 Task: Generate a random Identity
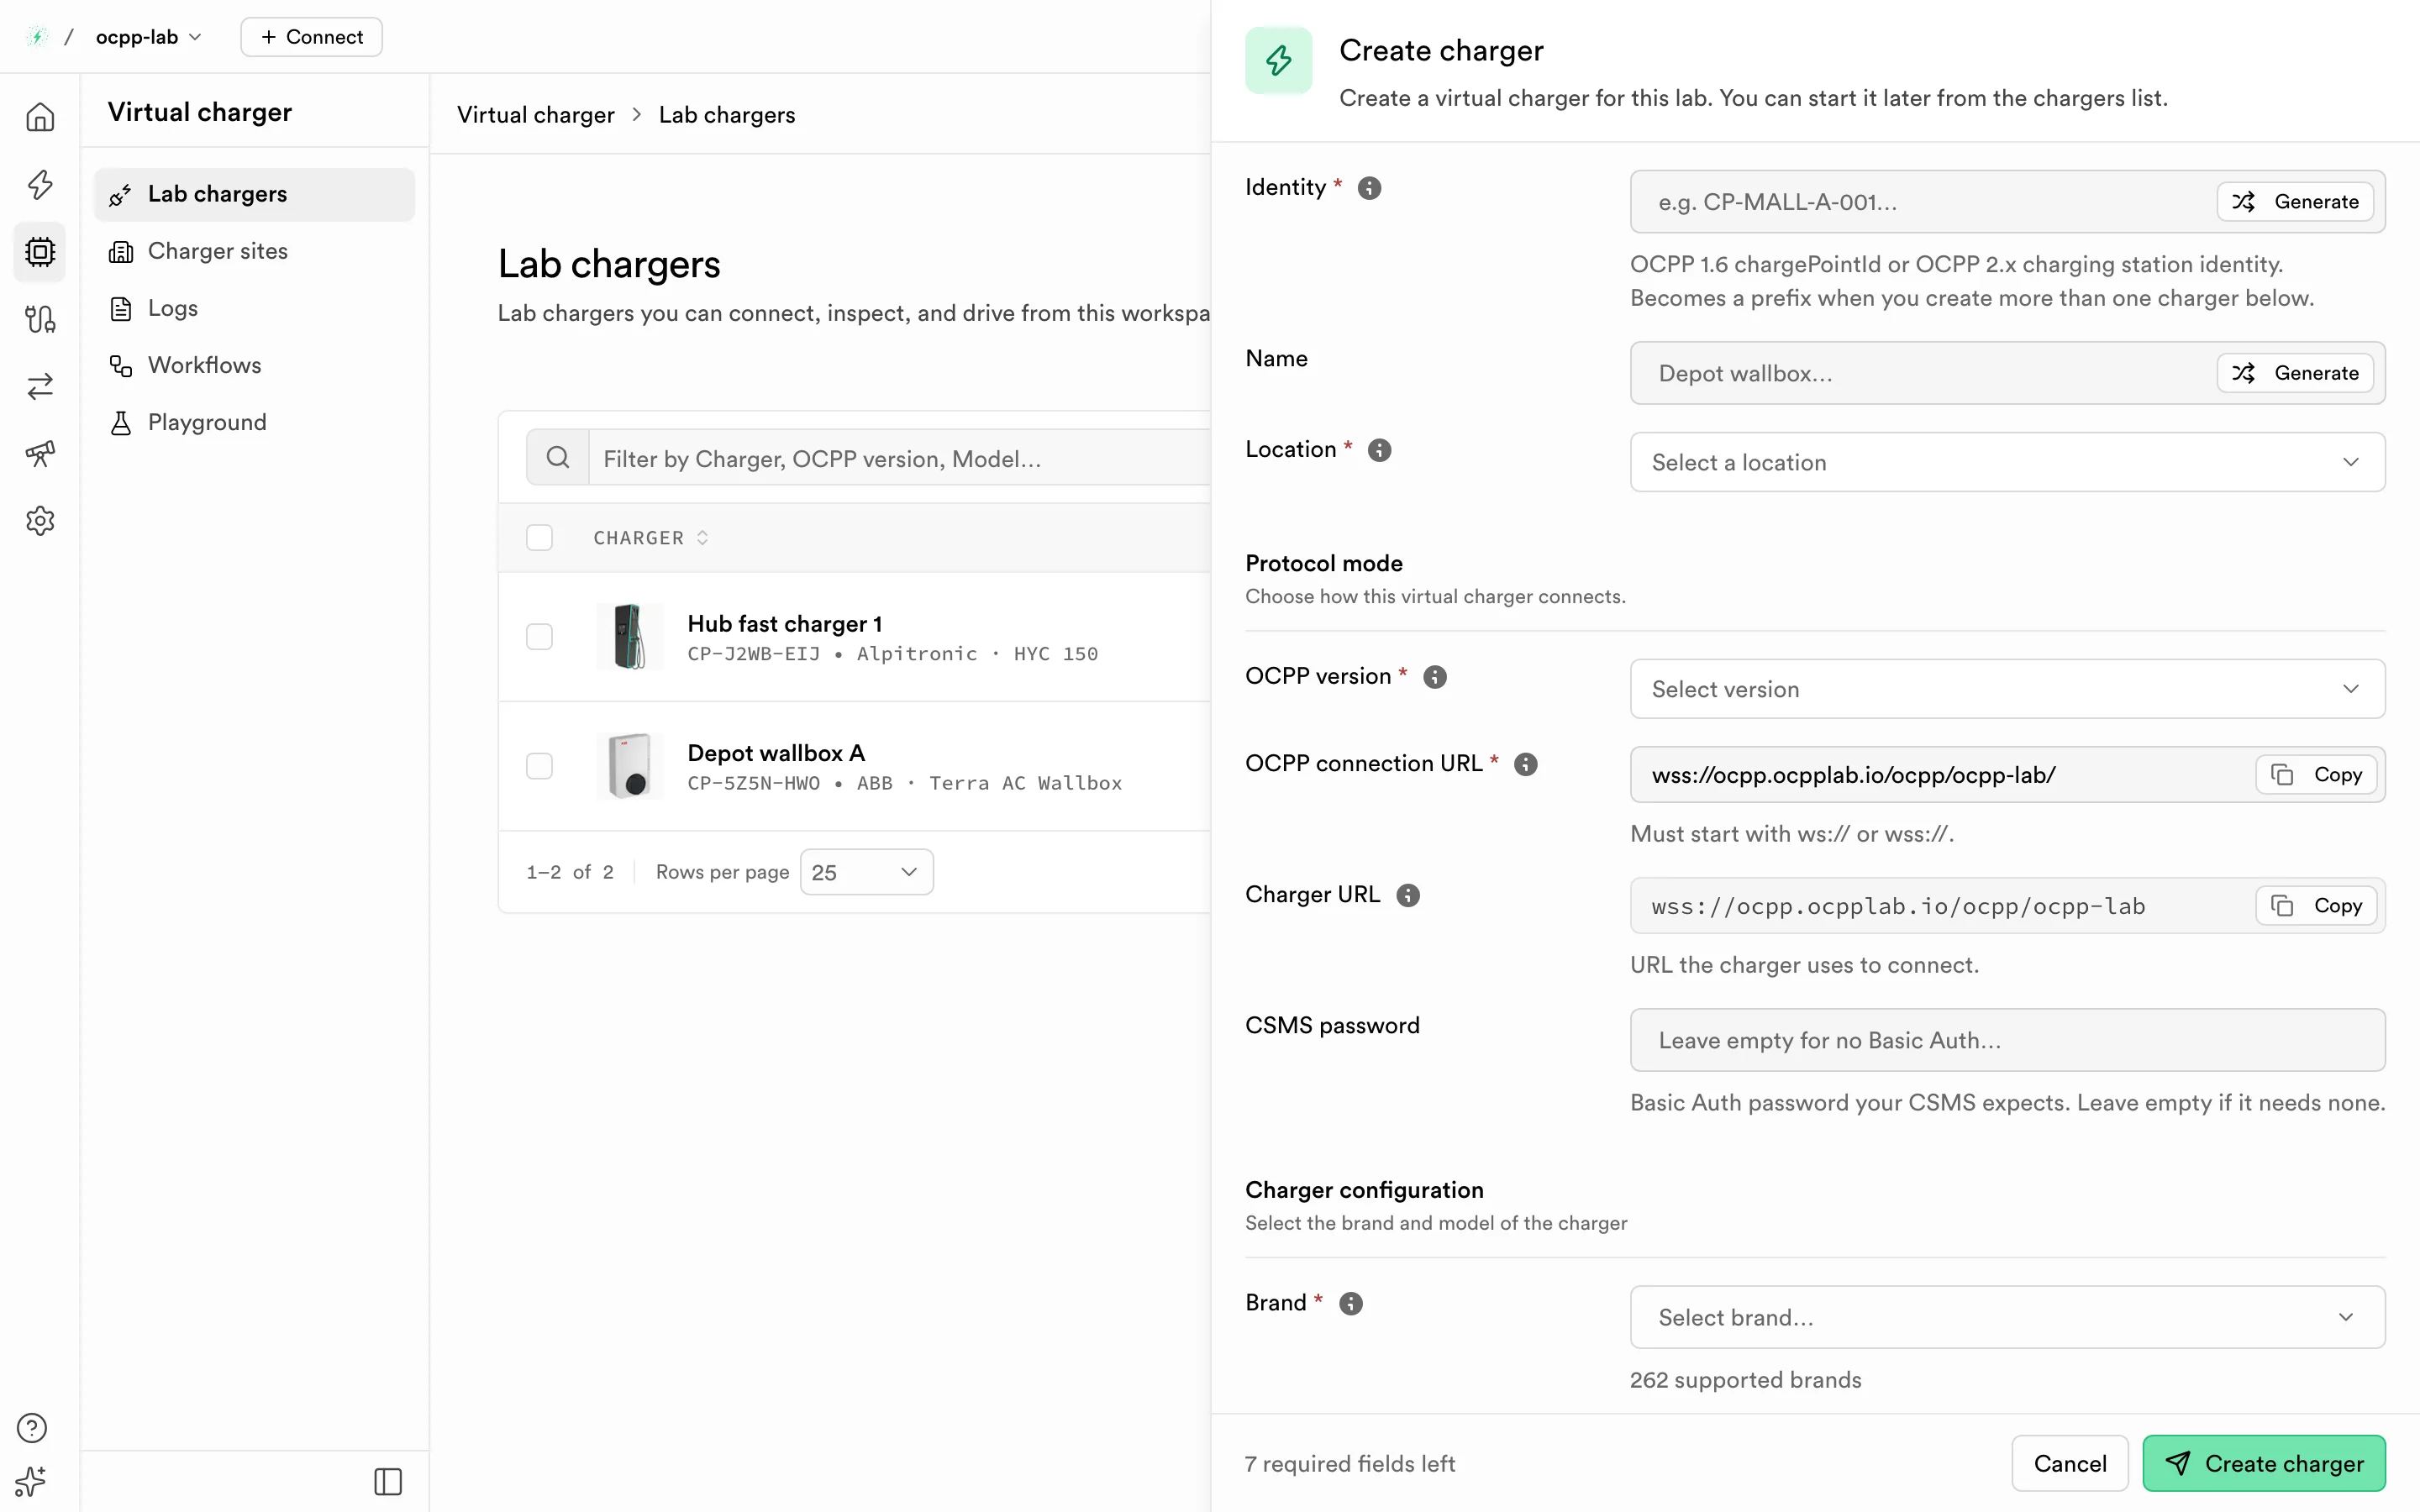2295,202
